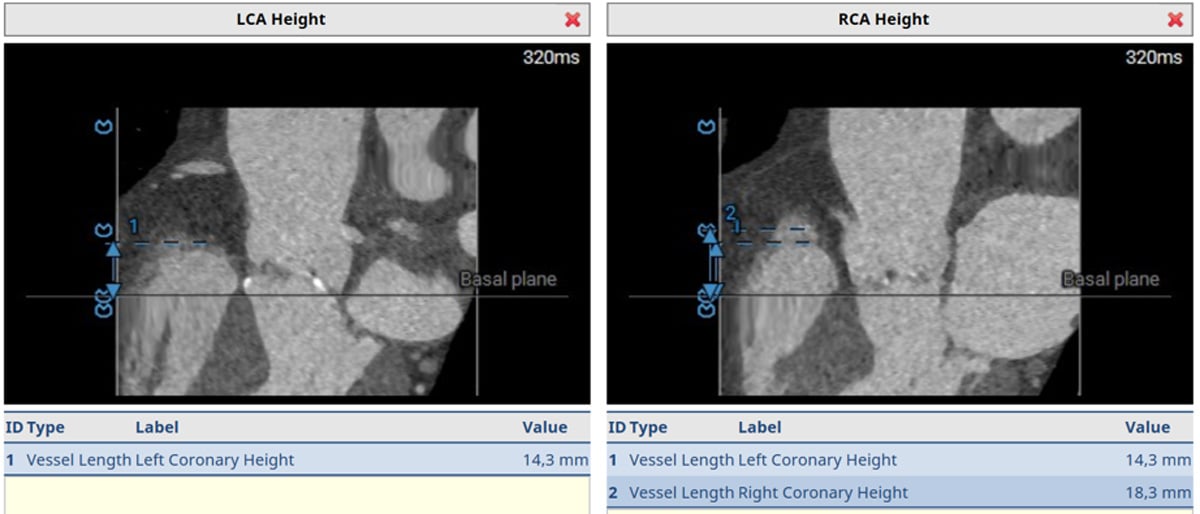Click lowest marker icon in LCA Height view
The width and height of the screenshot is (1200, 514).
[x=104, y=309]
